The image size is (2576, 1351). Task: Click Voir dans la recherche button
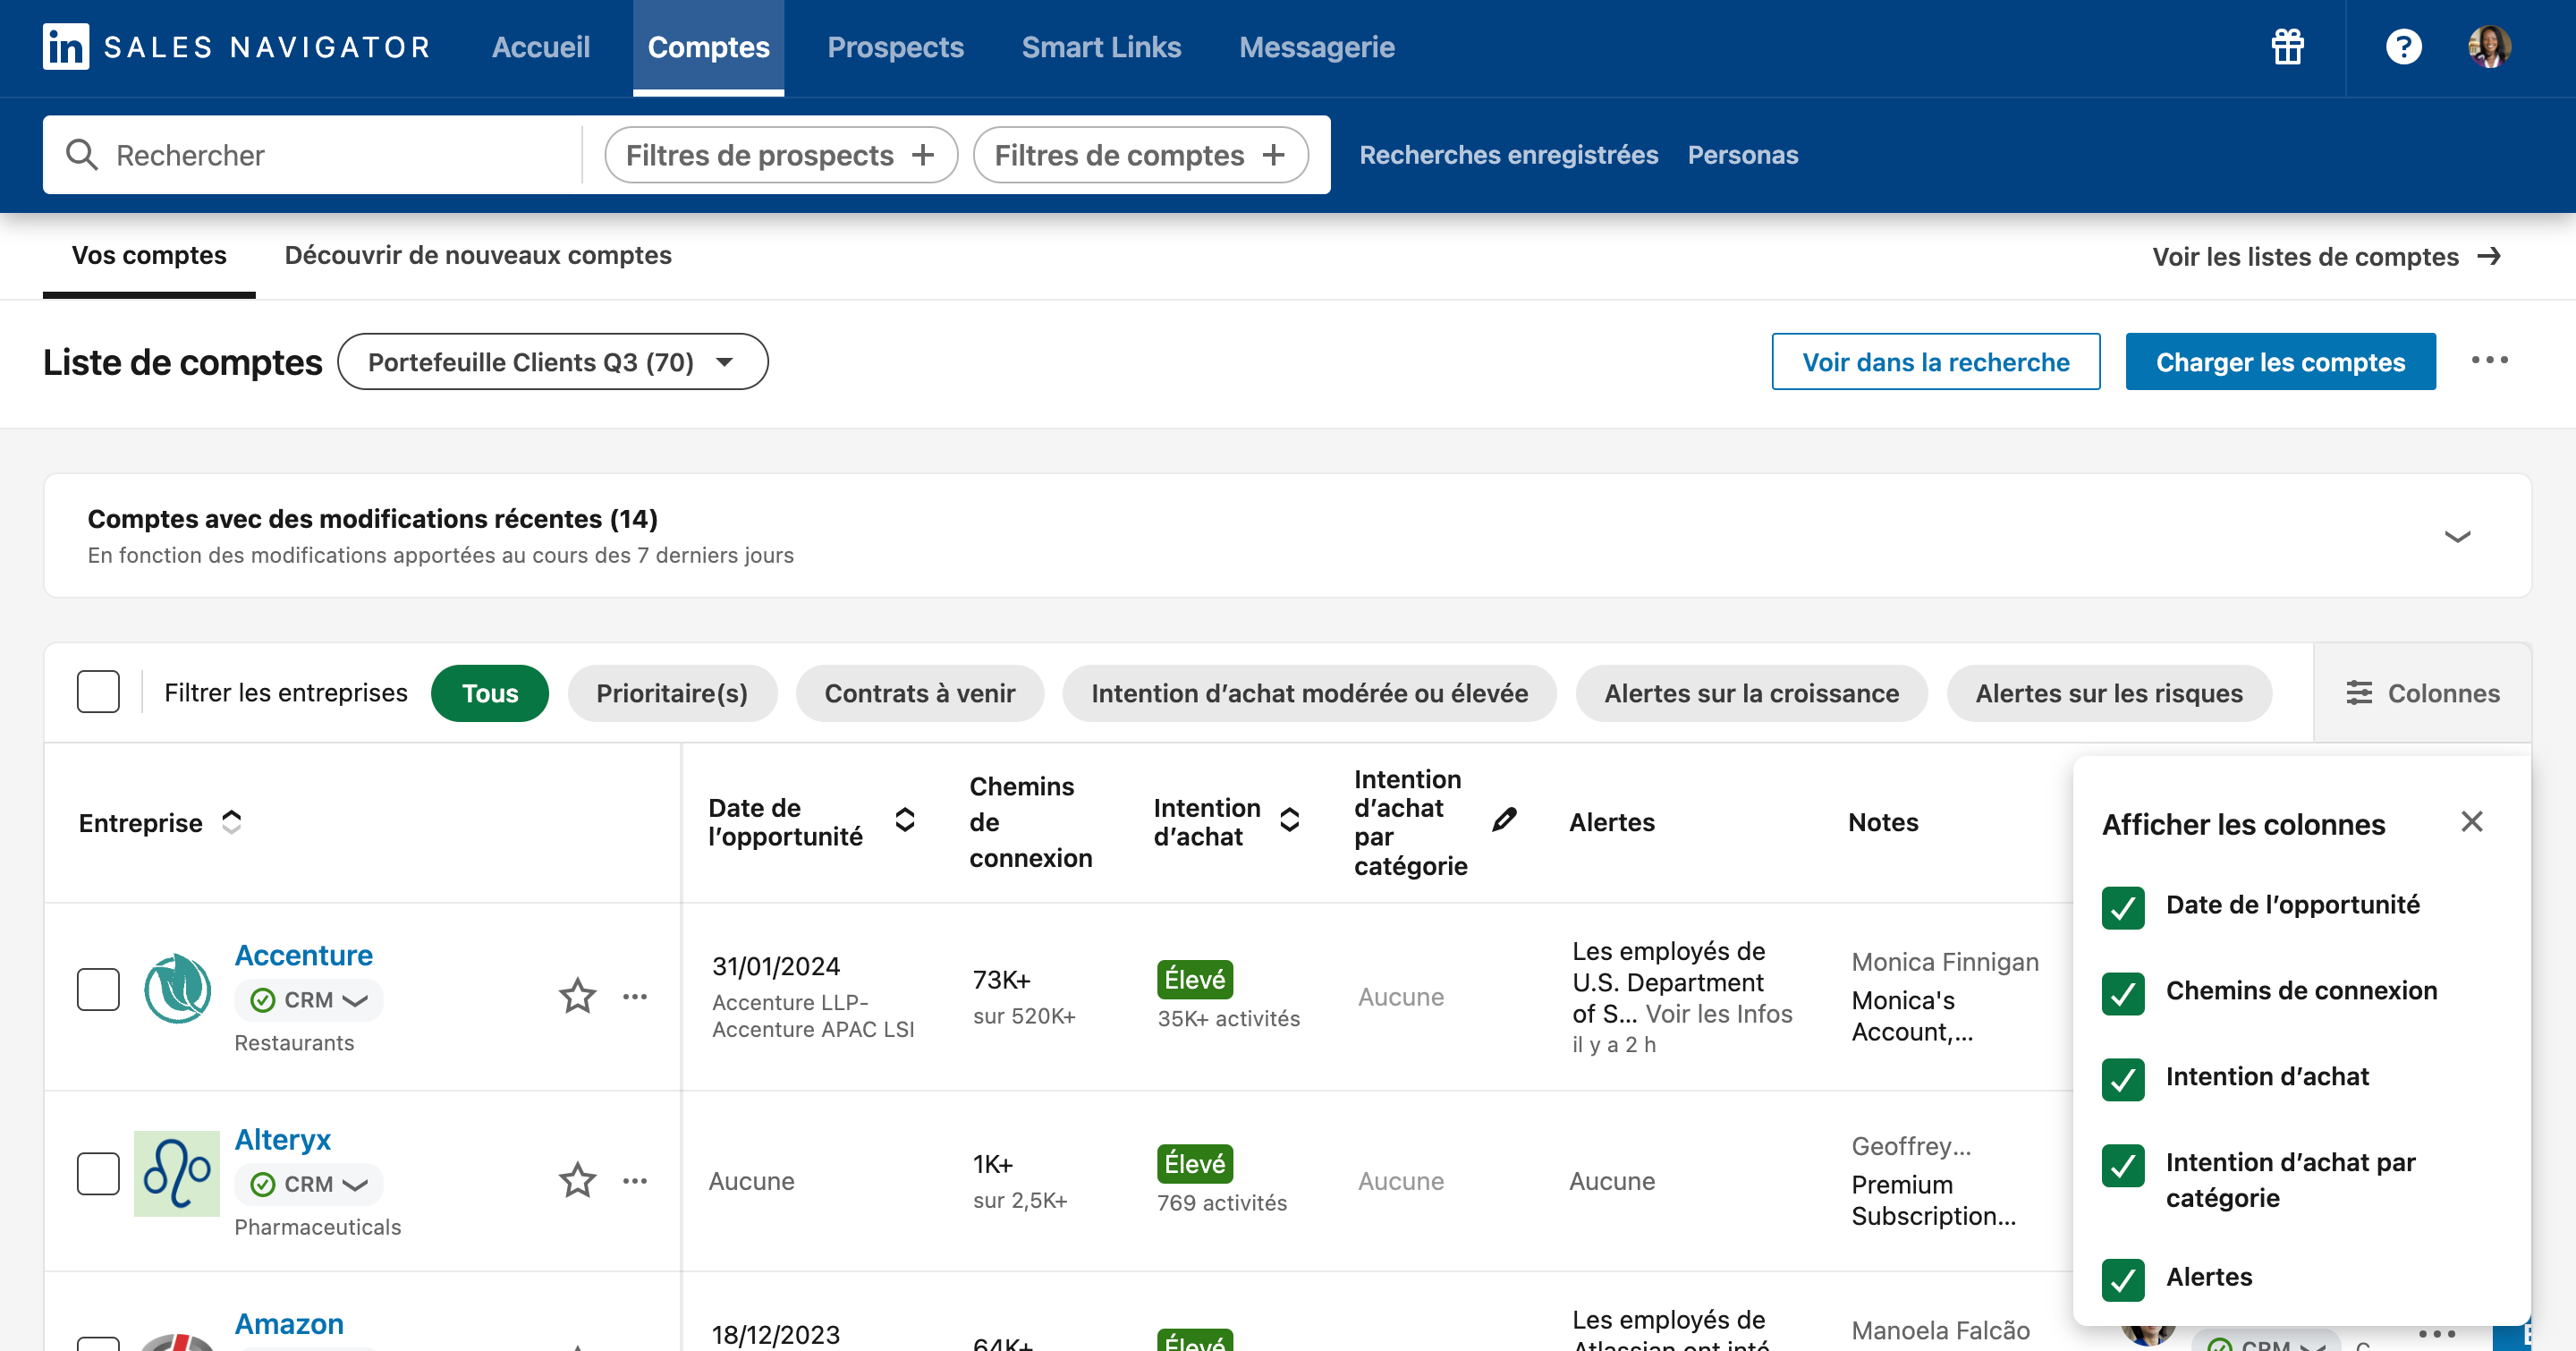1936,361
